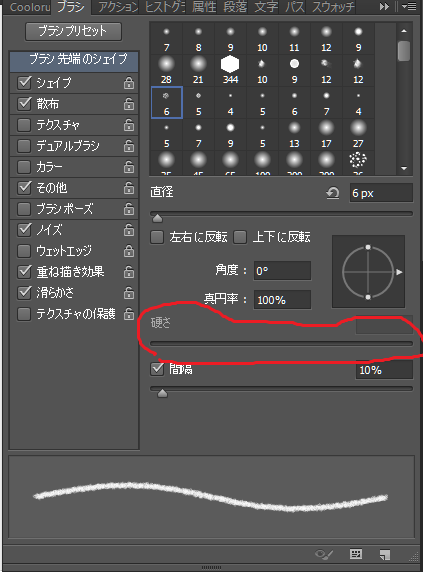This screenshot has width=423, height=572.
Task: Check the 上下に反転 flip option
Action: coord(240,237)
